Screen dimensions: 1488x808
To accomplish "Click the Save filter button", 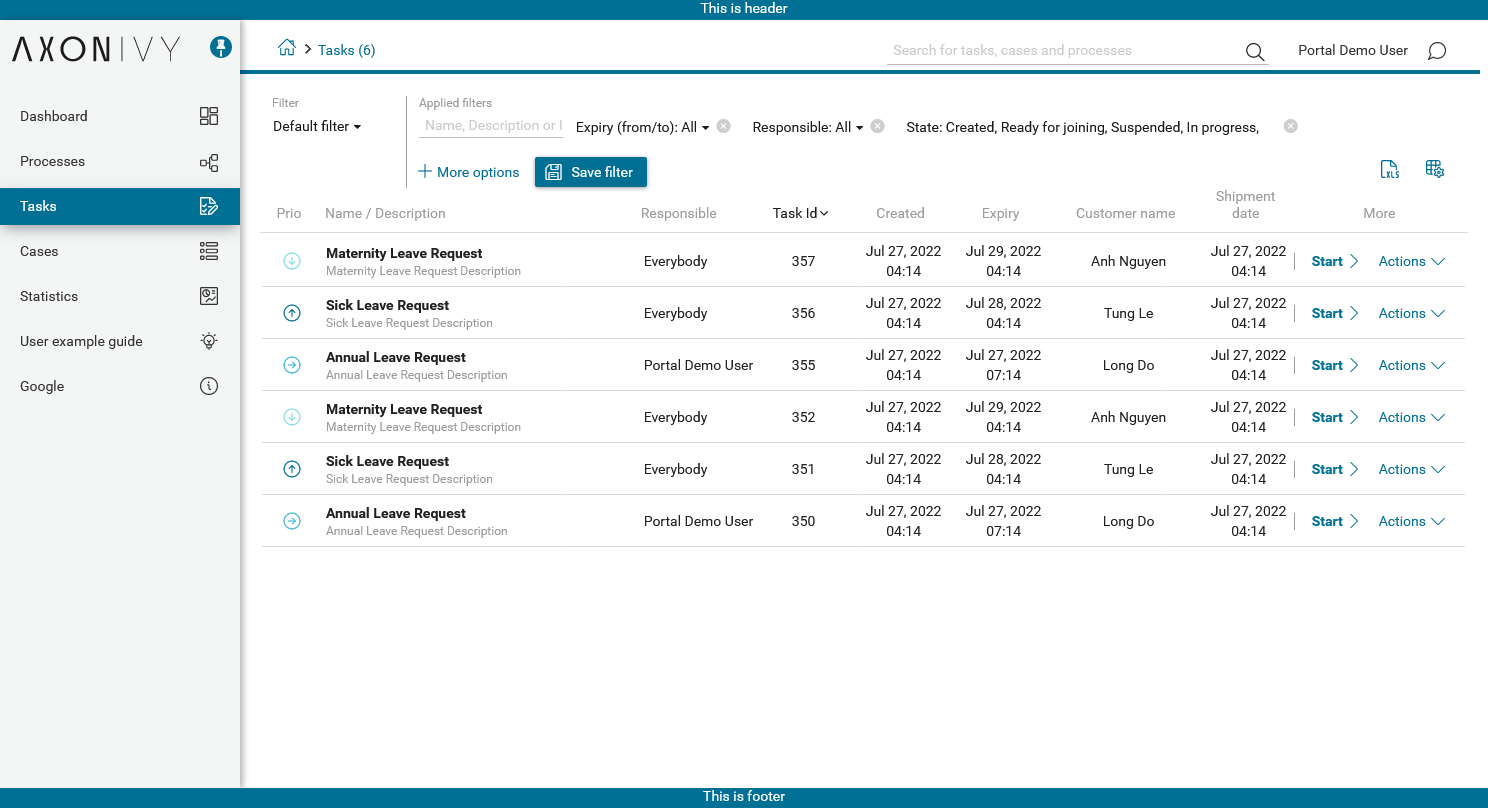I will [591, 172].
